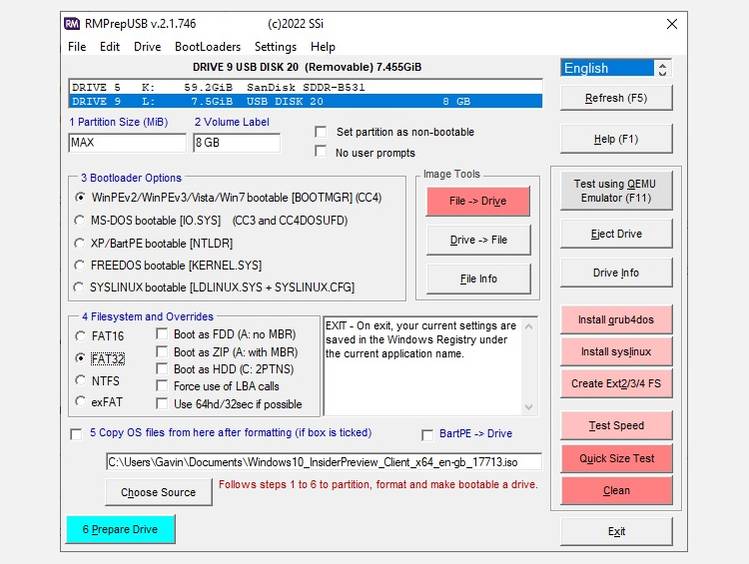Click Refresh (F5) button

[x=616, y=98]
